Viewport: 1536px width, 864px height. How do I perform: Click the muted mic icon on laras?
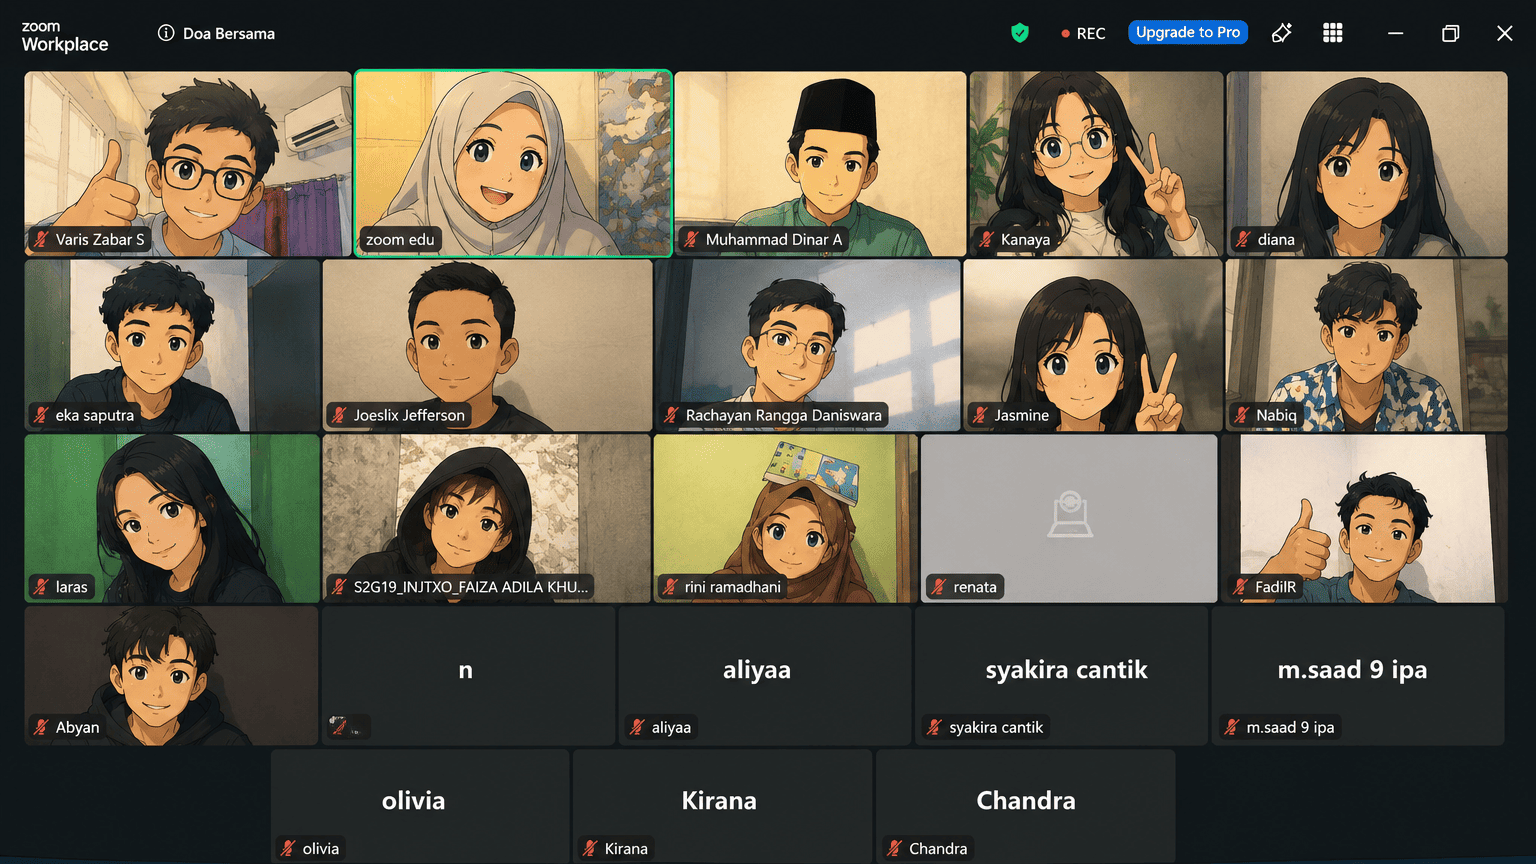[x=41, y=587]
